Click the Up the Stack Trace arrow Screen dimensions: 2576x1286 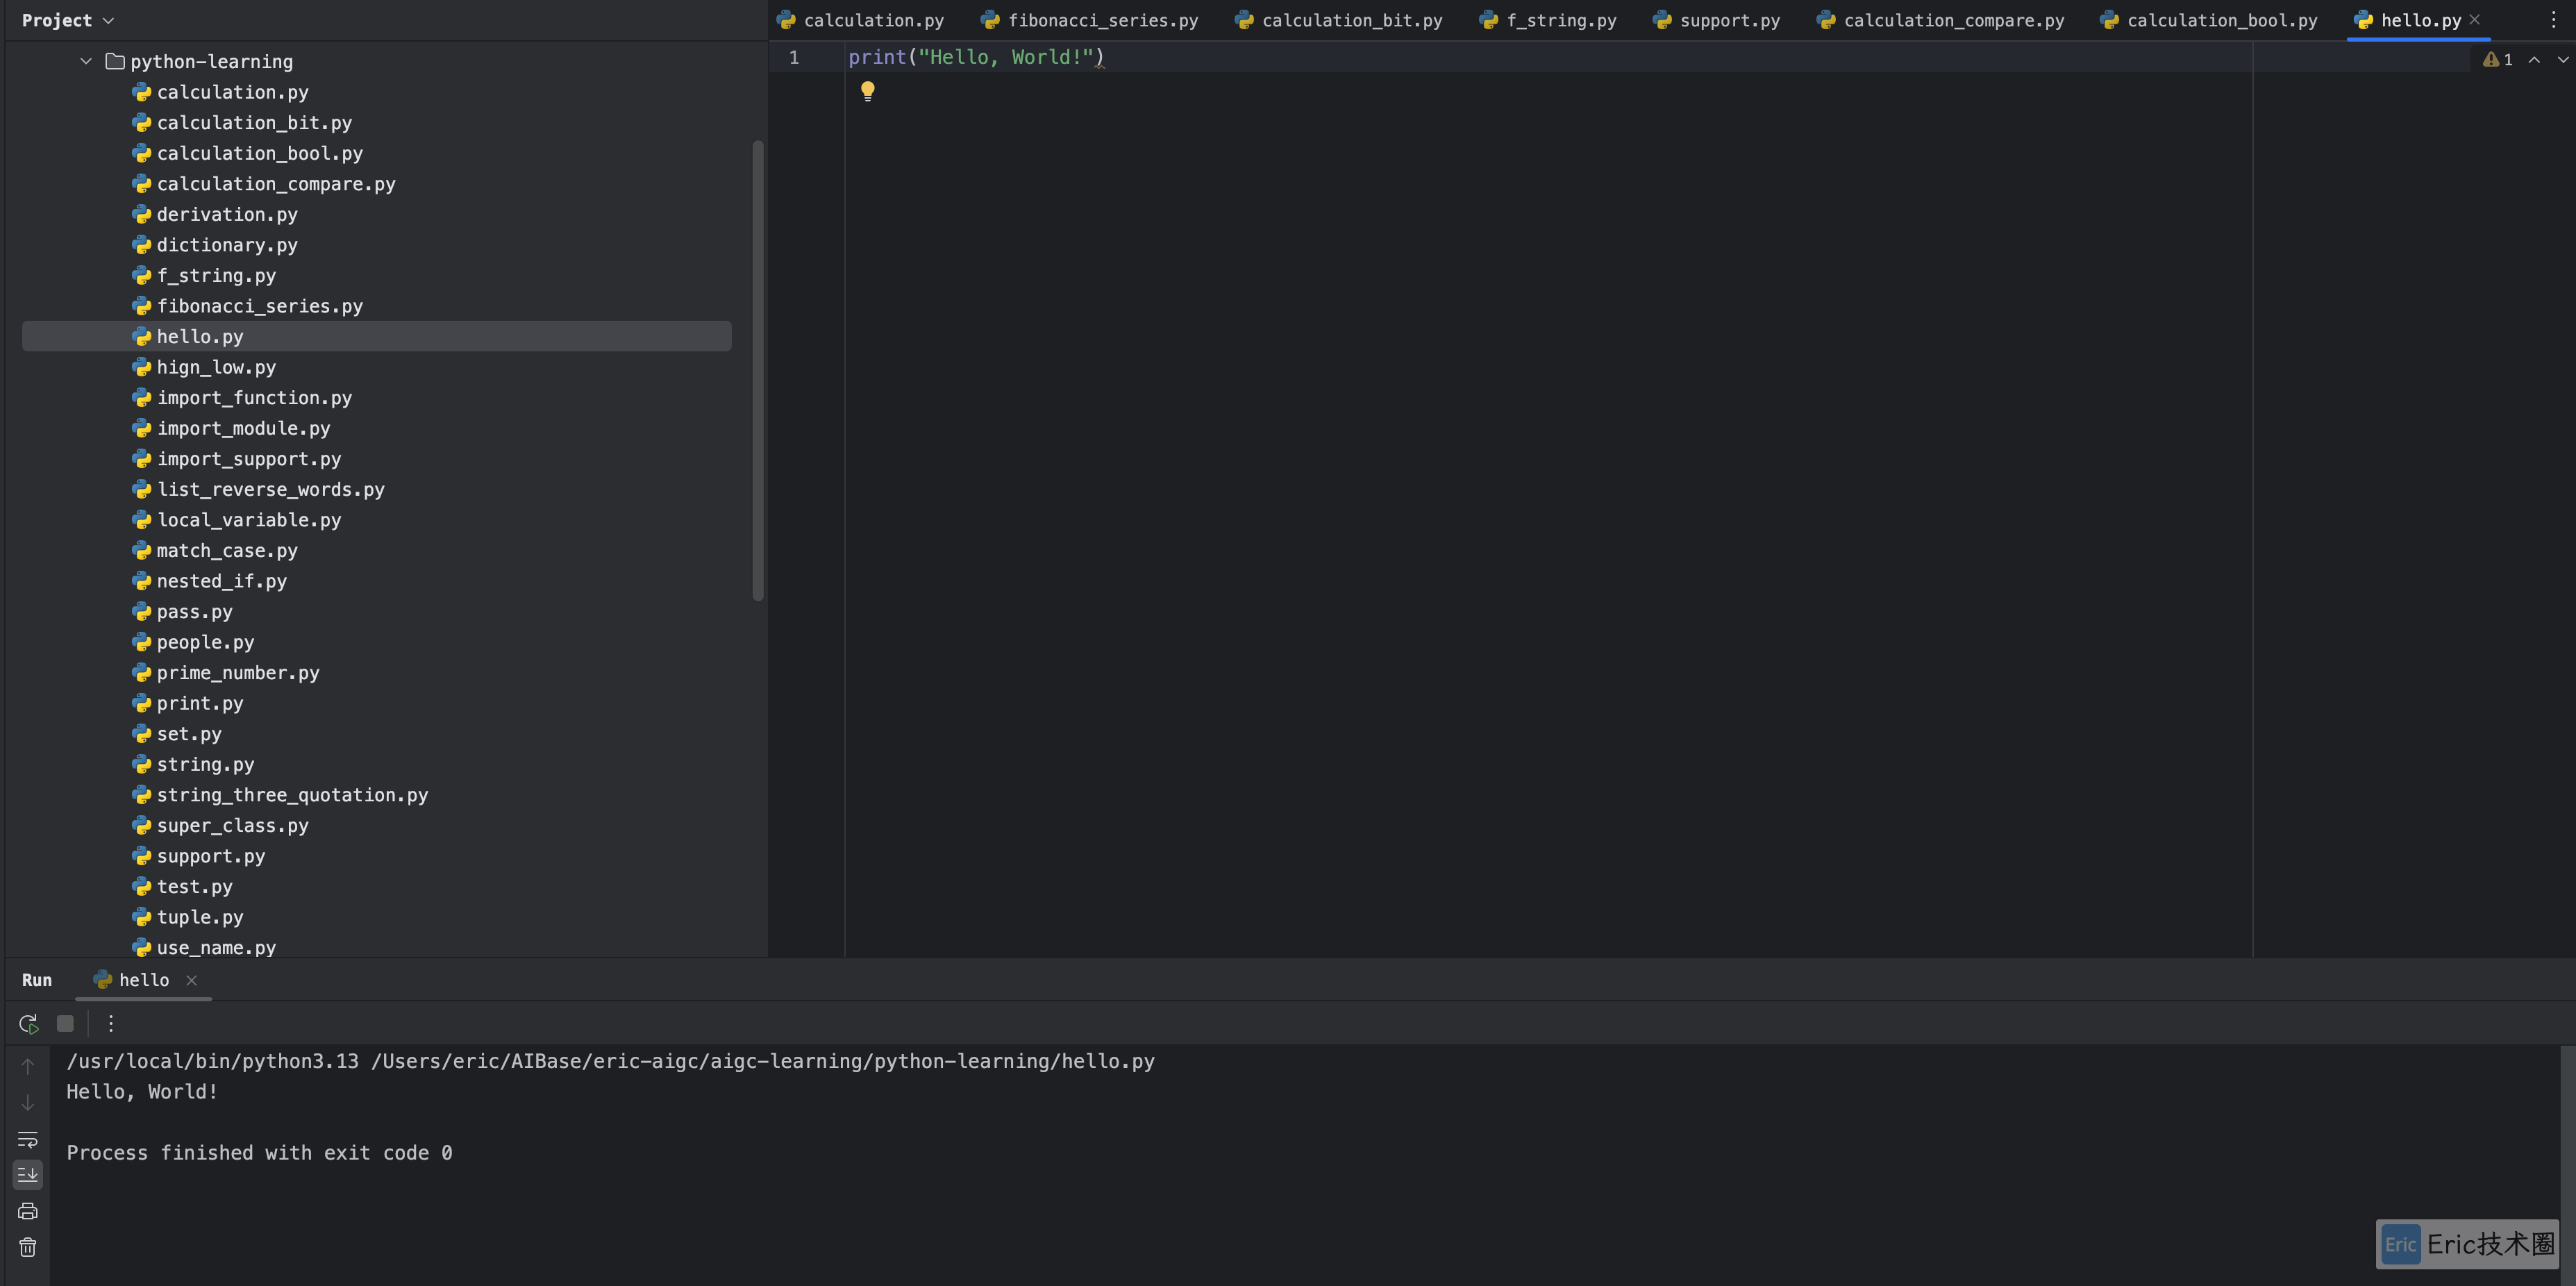click(x=28, y=1066)
